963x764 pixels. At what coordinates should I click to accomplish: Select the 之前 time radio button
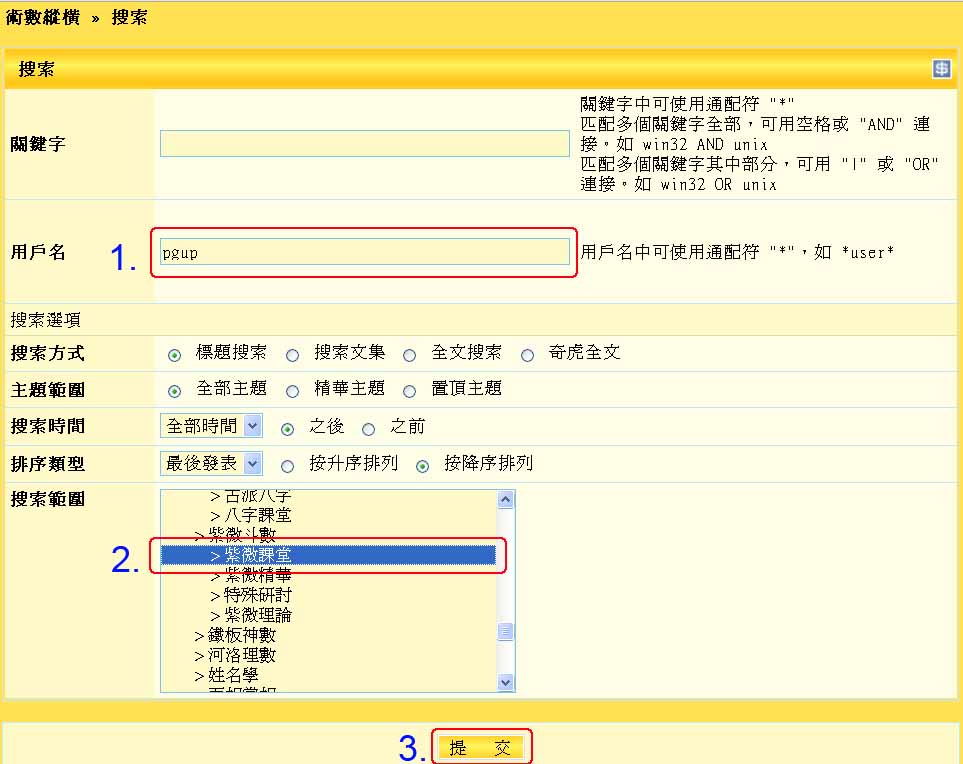(x=368, y=429)
